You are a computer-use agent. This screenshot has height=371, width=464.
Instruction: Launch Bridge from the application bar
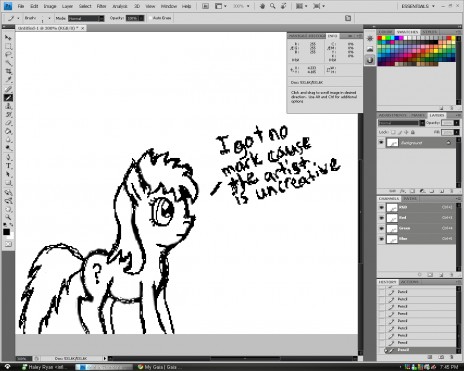click(x=205, y=6)
